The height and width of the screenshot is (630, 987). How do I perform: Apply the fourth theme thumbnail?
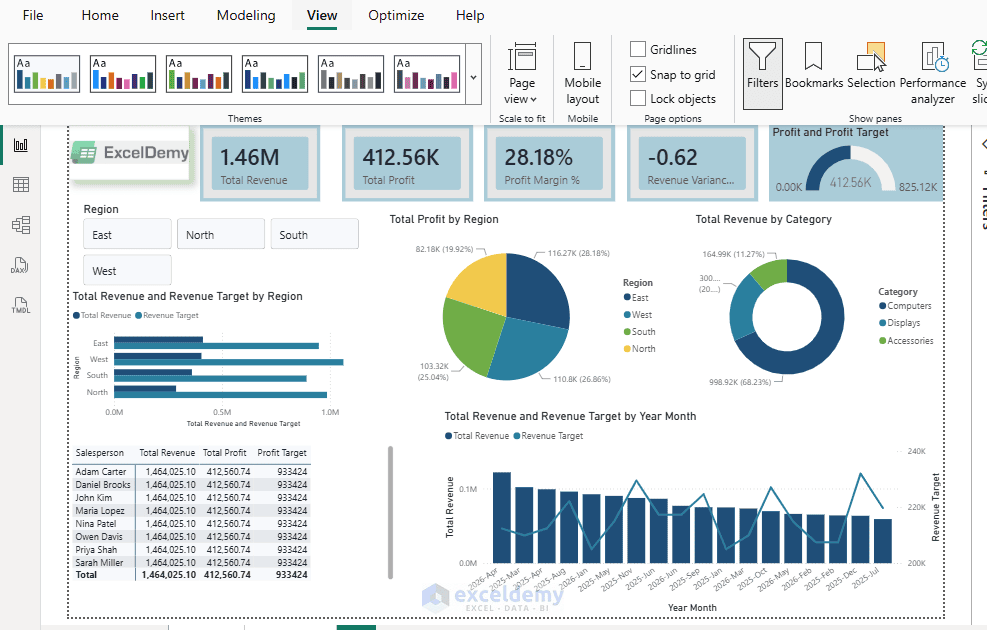[275, 74]
